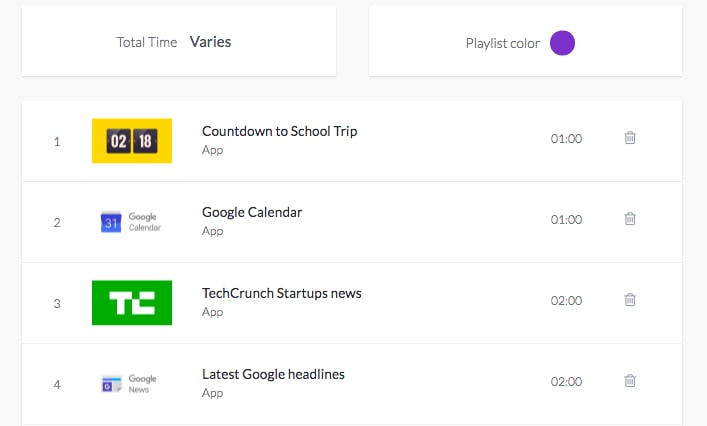Remove the Latest Google headlines item
This screenshot has width=707, height=426.
pyautogui.click(x=630, y=380)
